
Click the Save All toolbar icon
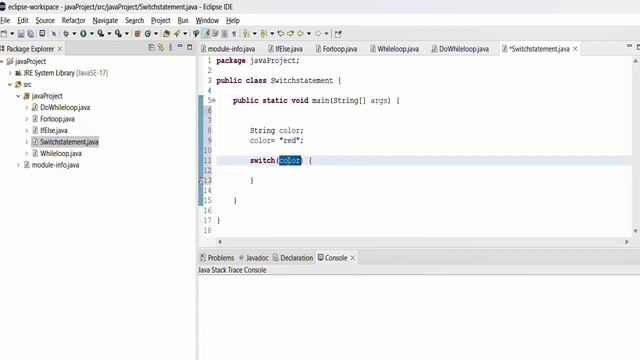pyautogui.click(x=31, y=34)
